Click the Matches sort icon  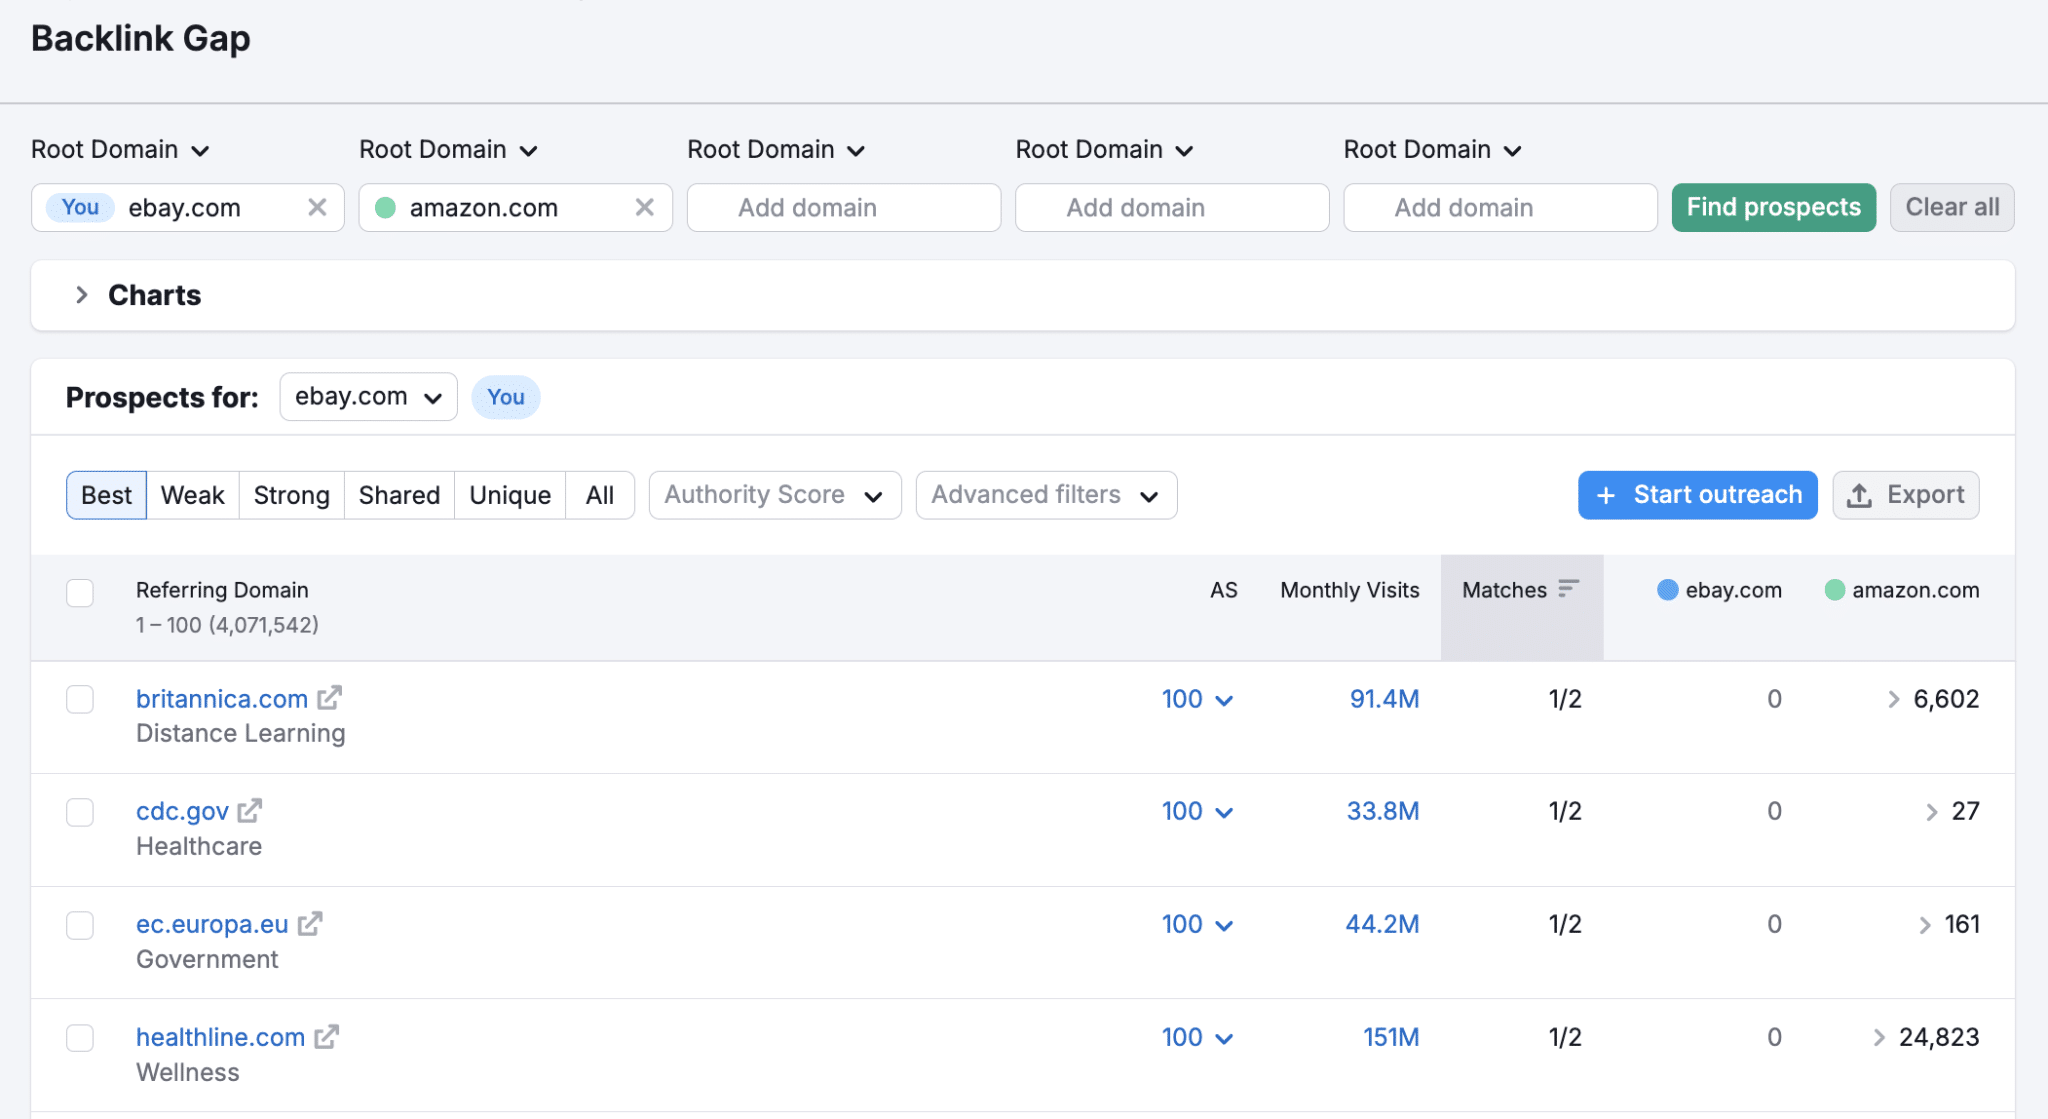[x=1569, y=588]
